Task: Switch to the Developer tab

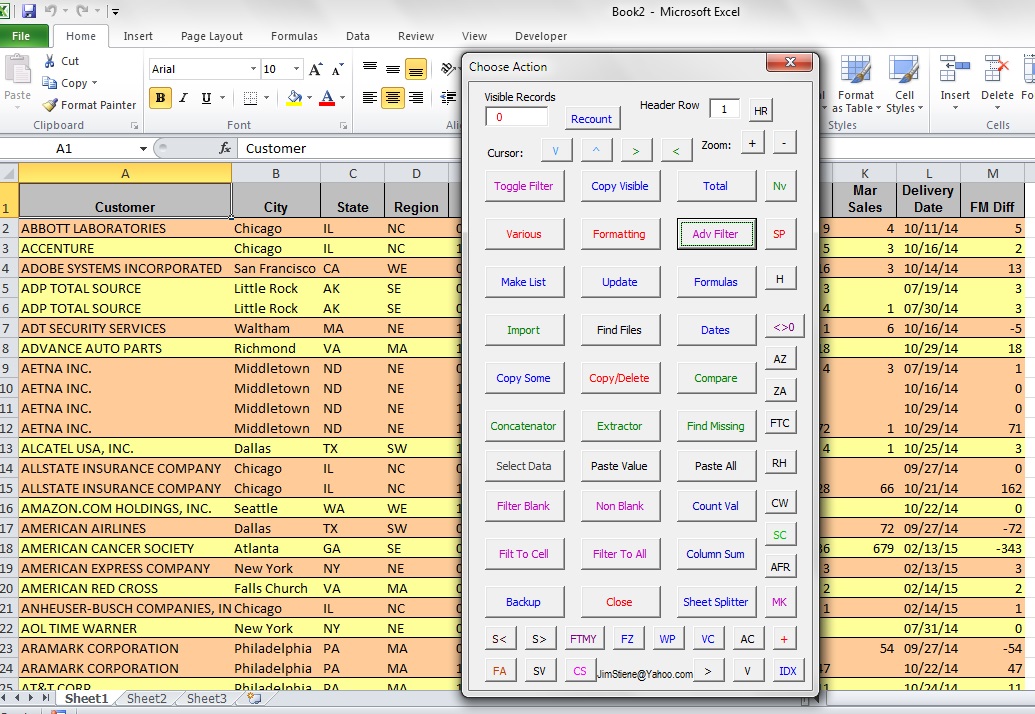Action: coord(541,36)
